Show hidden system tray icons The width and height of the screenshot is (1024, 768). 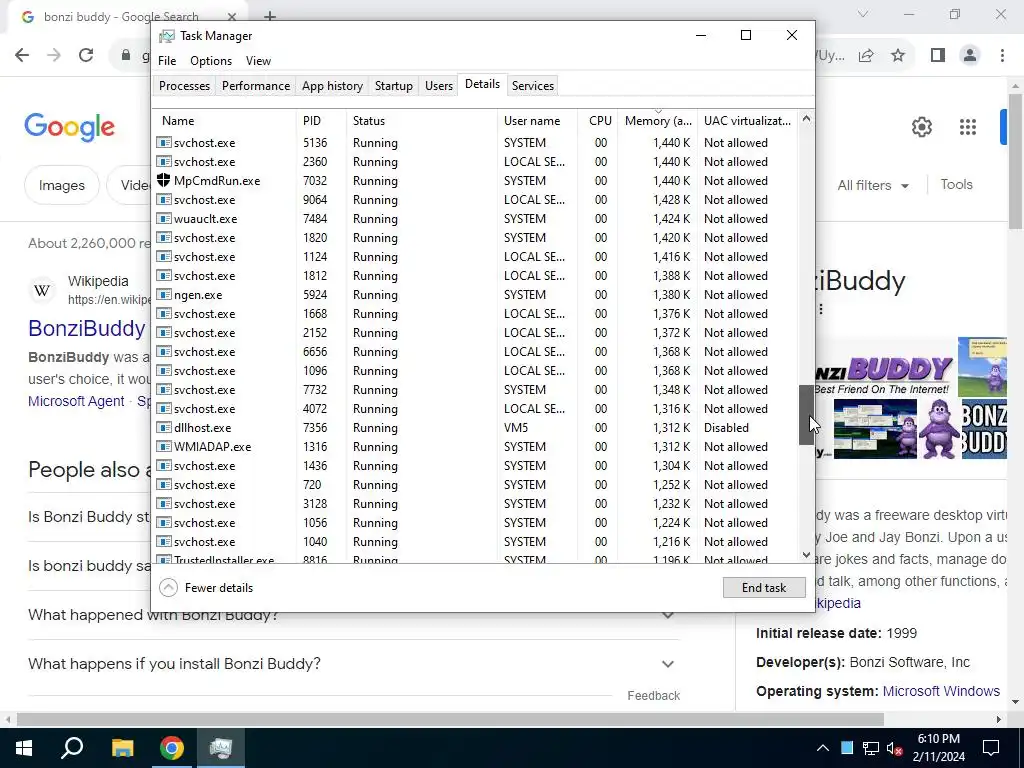coord(823,748)
